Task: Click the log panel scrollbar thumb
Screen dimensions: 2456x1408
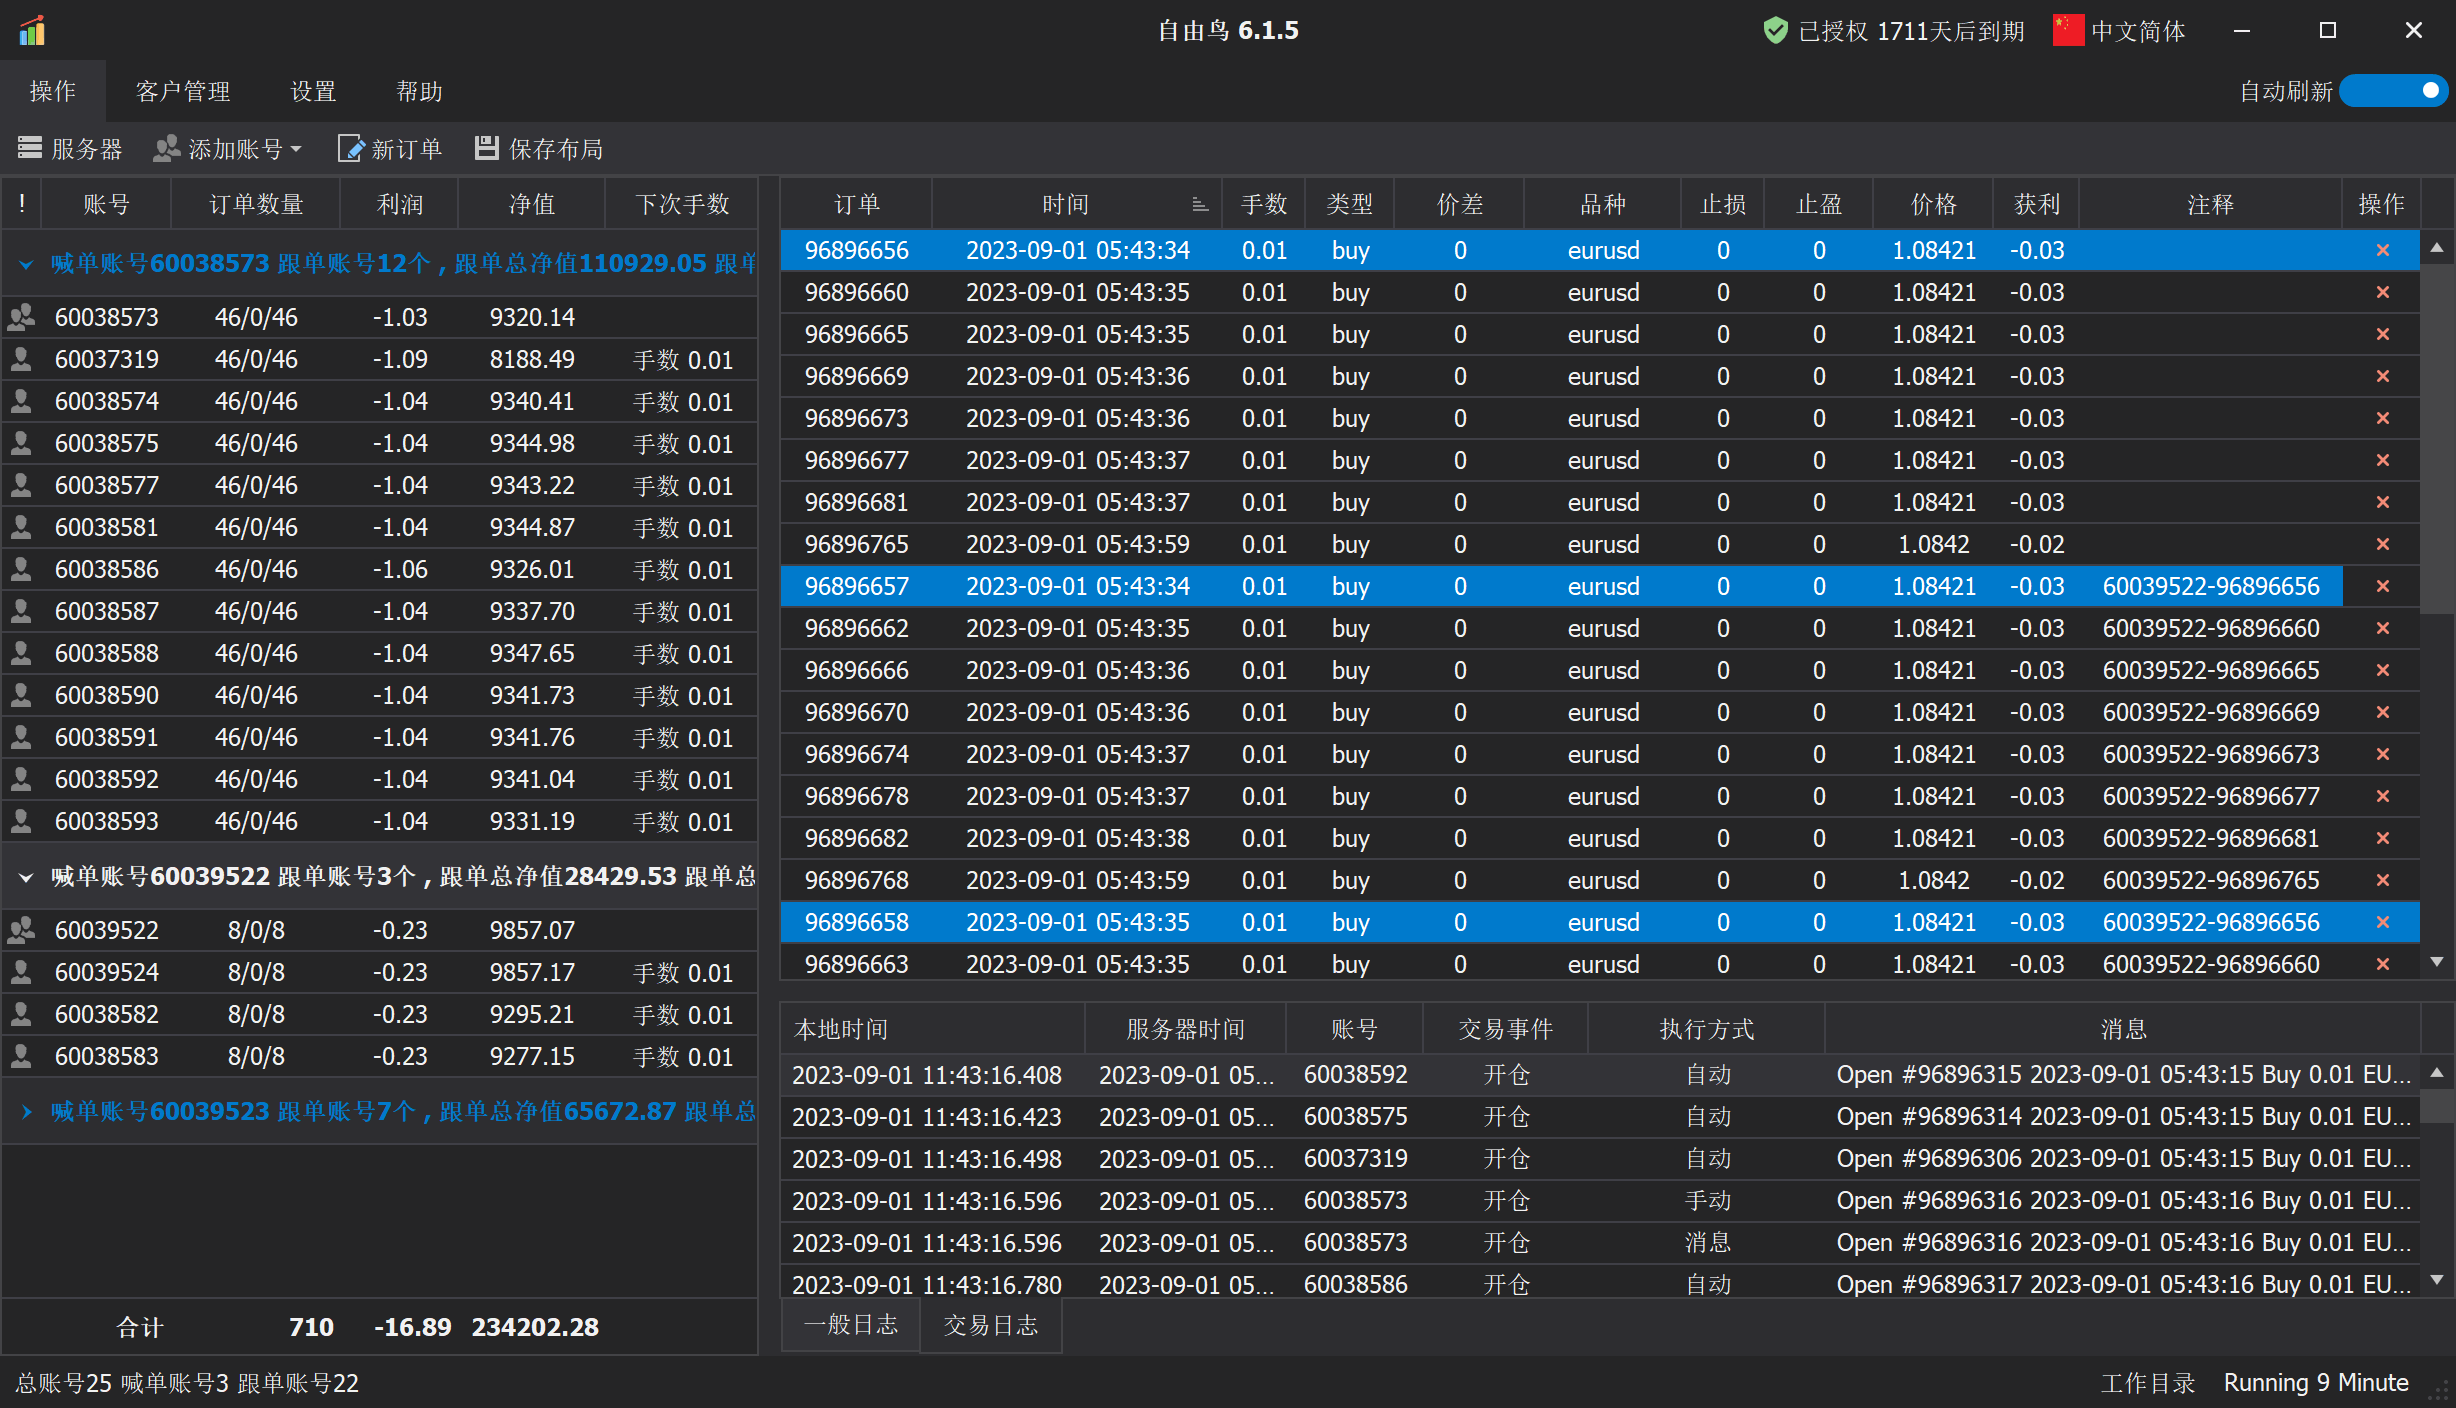Action: [2437, 1104]
